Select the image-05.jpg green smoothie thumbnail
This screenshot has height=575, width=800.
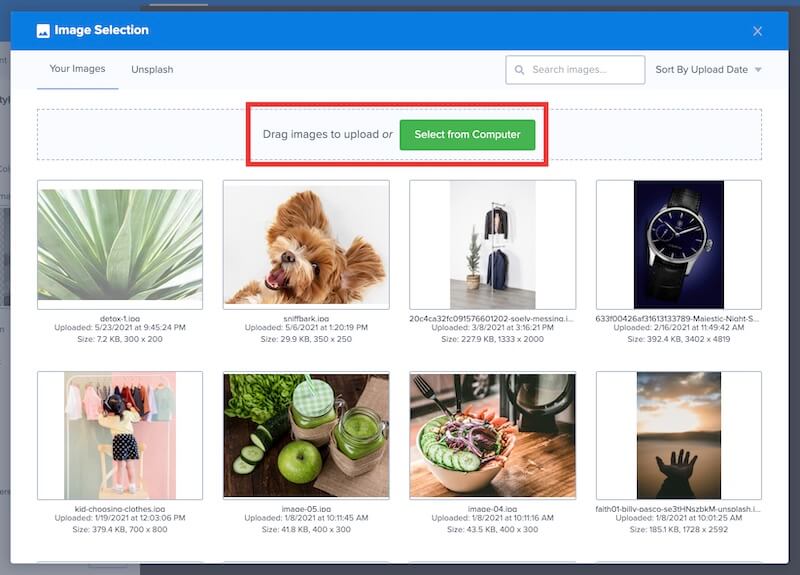306,435
